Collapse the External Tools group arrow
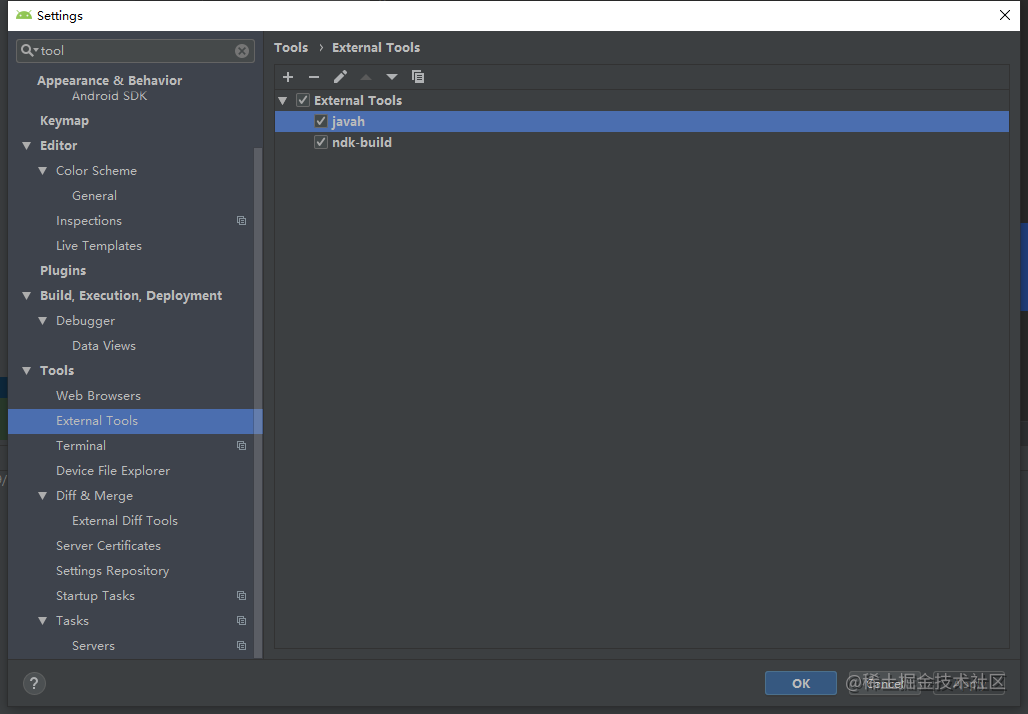The image size is (1028, 714). pos(283,100)
